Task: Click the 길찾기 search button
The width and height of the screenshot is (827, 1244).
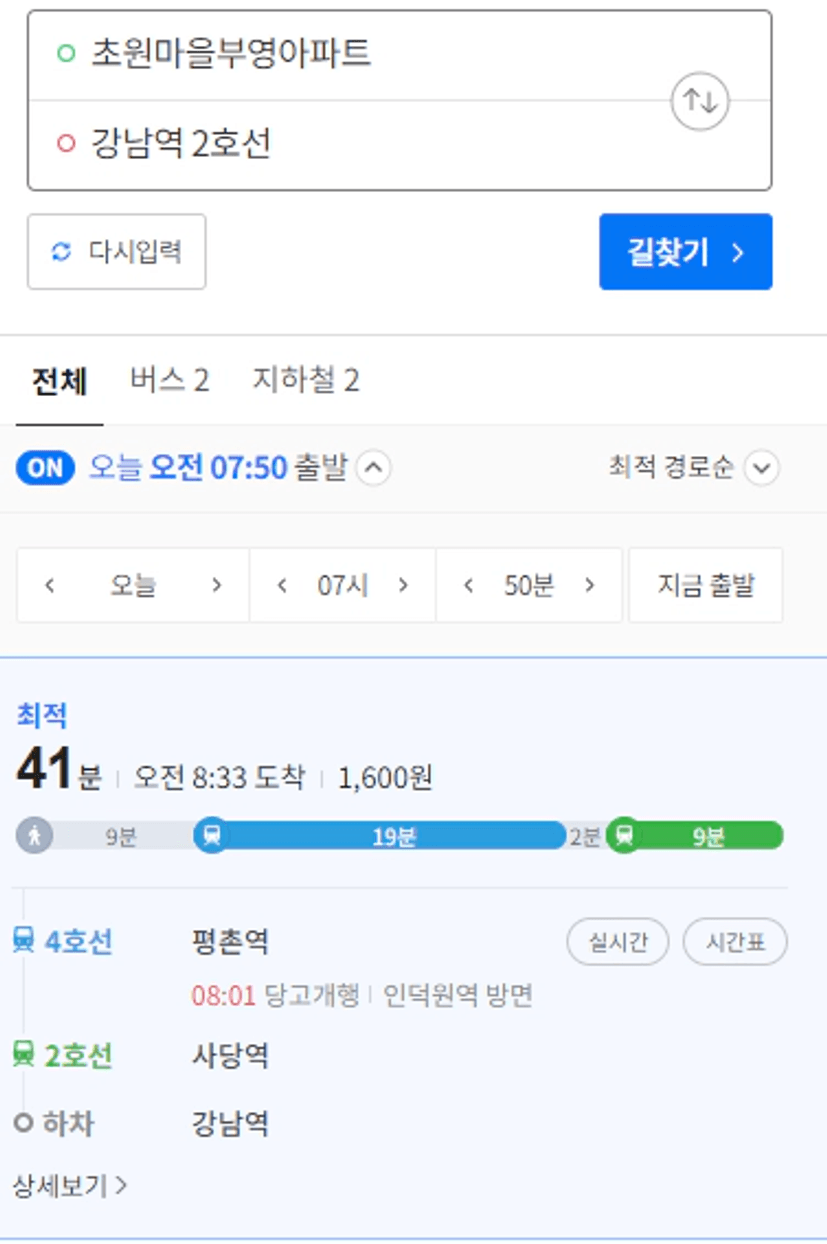Action: pos(686,252)
